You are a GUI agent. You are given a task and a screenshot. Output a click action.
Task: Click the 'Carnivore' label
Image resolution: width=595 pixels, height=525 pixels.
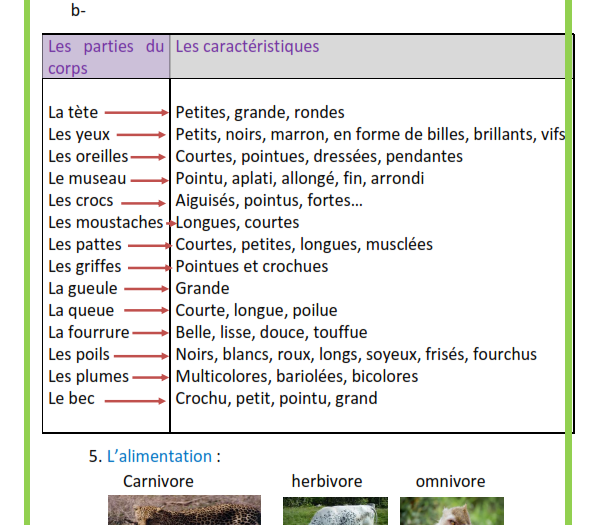tap(158, 481)
